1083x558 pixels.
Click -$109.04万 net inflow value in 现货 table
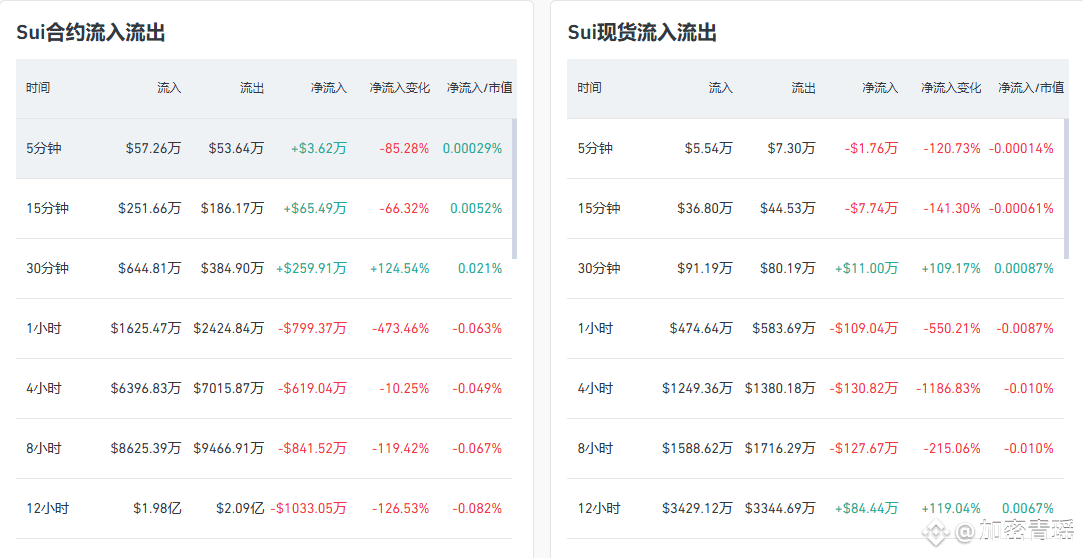863,328
